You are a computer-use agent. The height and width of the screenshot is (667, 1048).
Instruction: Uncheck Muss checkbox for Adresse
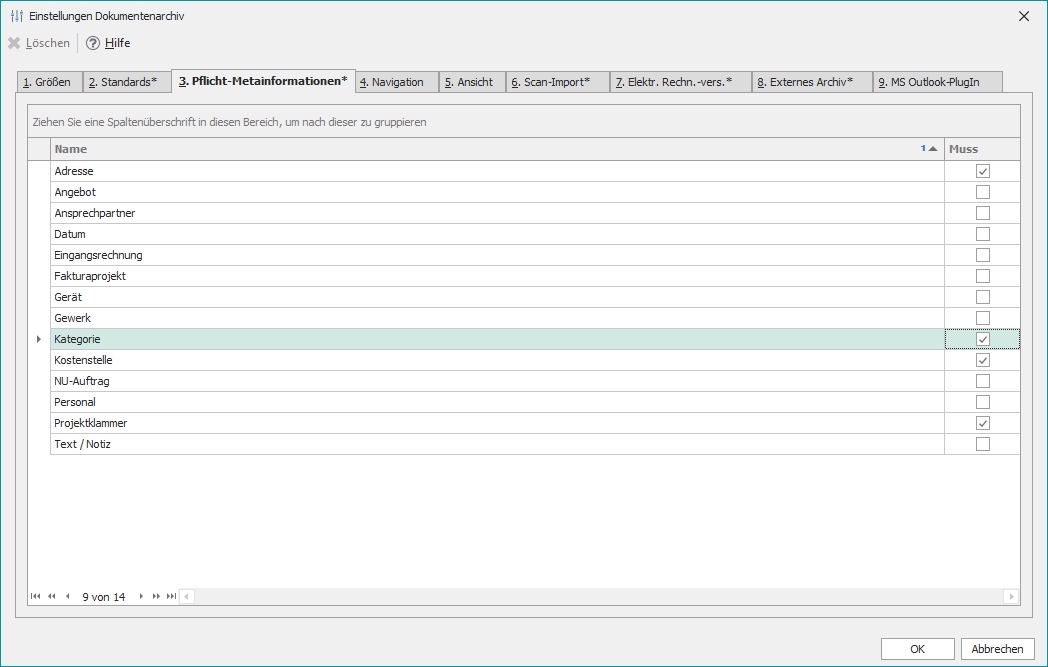click(982, 171)
